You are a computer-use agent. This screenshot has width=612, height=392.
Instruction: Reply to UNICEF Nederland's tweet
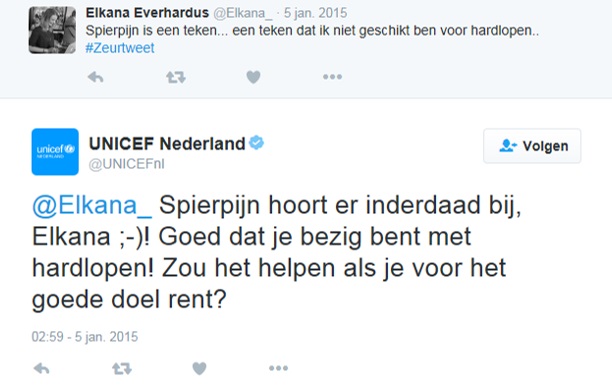pos(42,368)
